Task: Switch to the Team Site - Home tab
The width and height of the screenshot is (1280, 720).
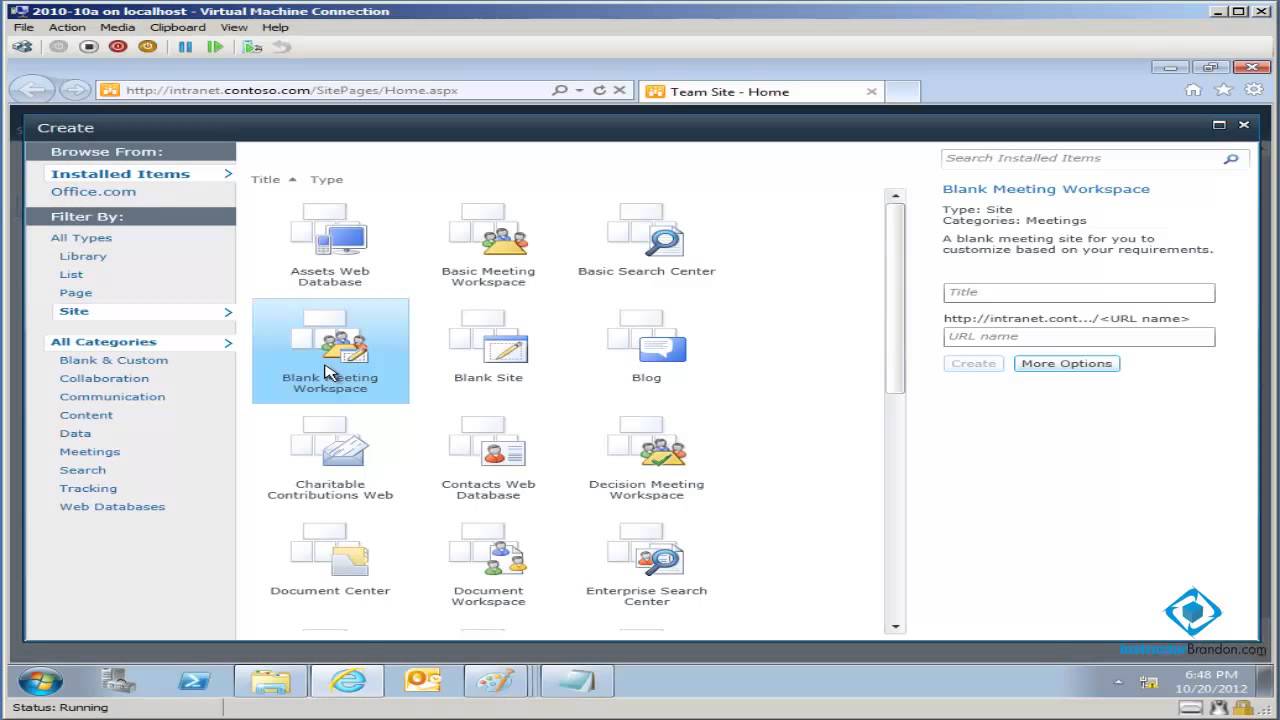Action: click(760, 91)
